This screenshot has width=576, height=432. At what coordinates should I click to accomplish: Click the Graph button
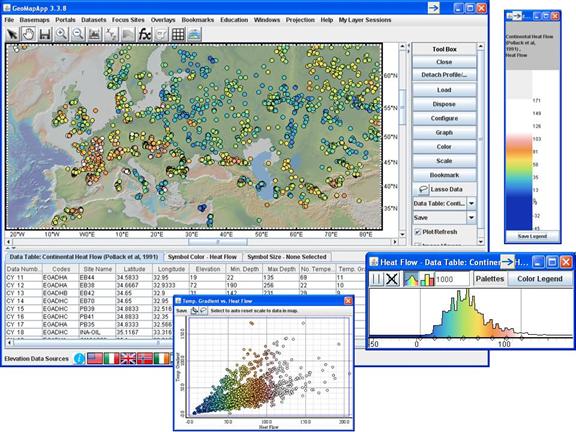(x=444, y=133)
